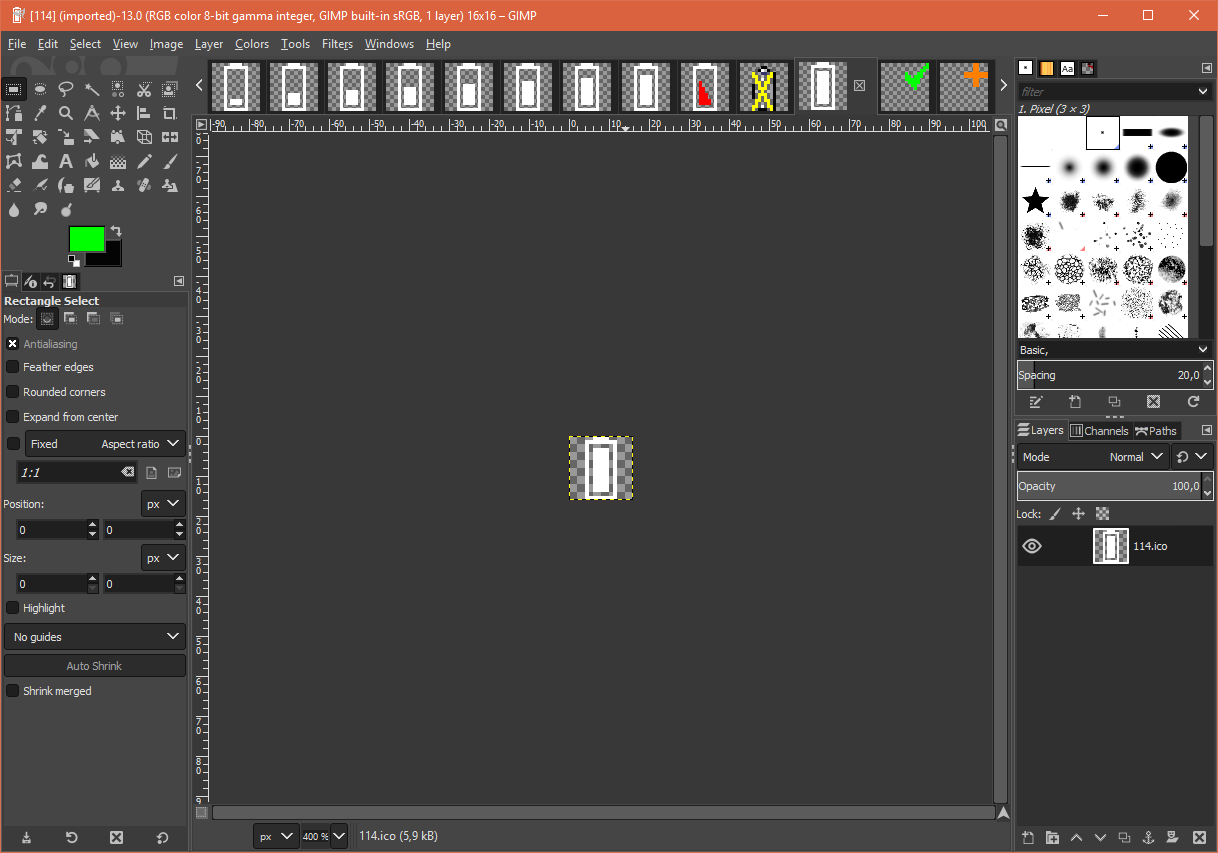Activate the Eraser tool

pyautogui.click(x=14, y=185)
